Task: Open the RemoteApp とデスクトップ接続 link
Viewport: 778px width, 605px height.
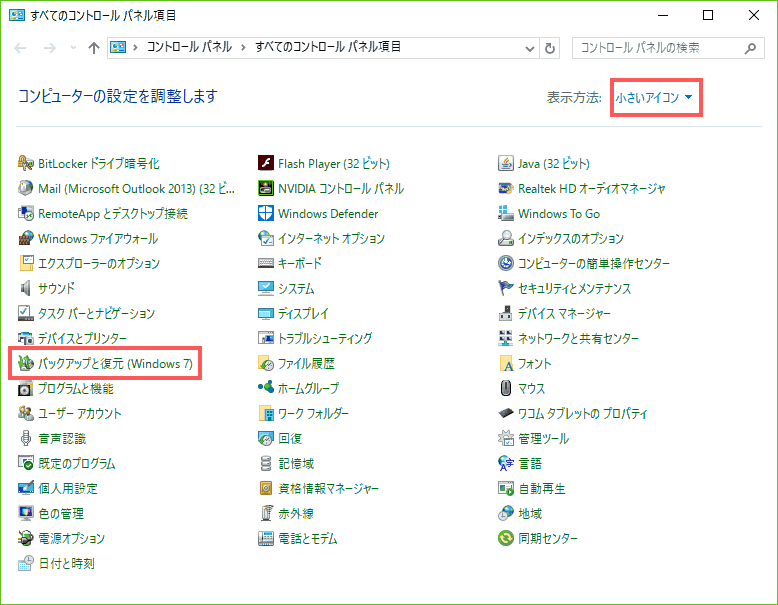Action: pyautogui.click(x=113, y=213)
